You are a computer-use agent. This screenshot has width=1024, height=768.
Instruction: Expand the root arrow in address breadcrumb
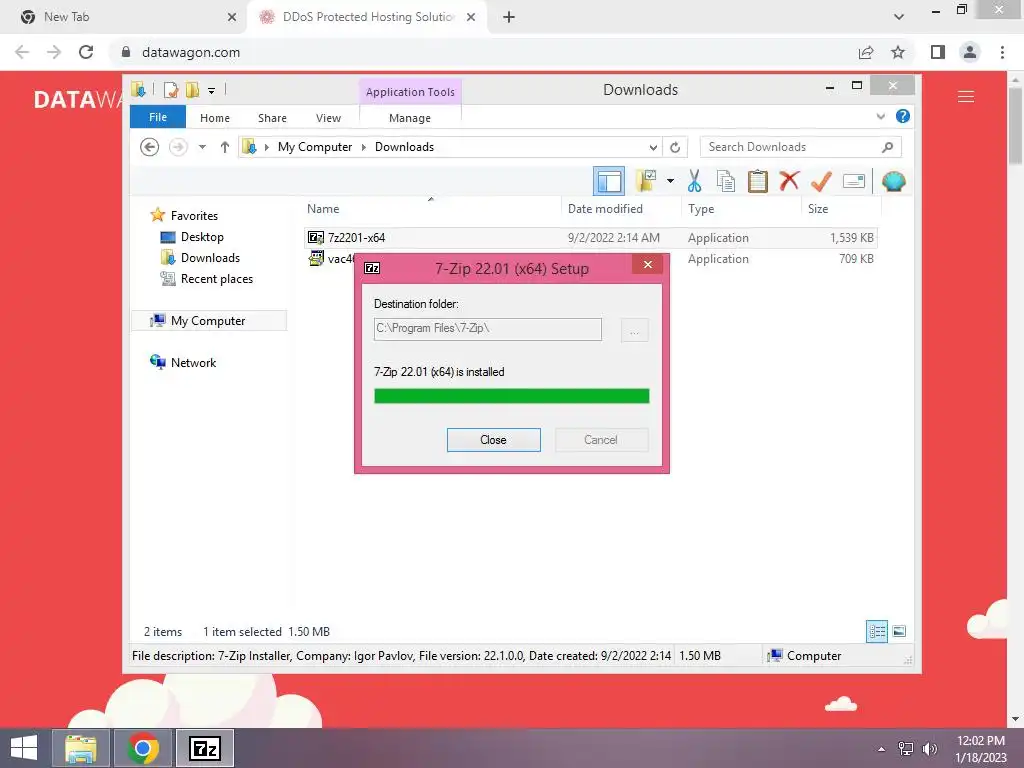pos(266,147)
